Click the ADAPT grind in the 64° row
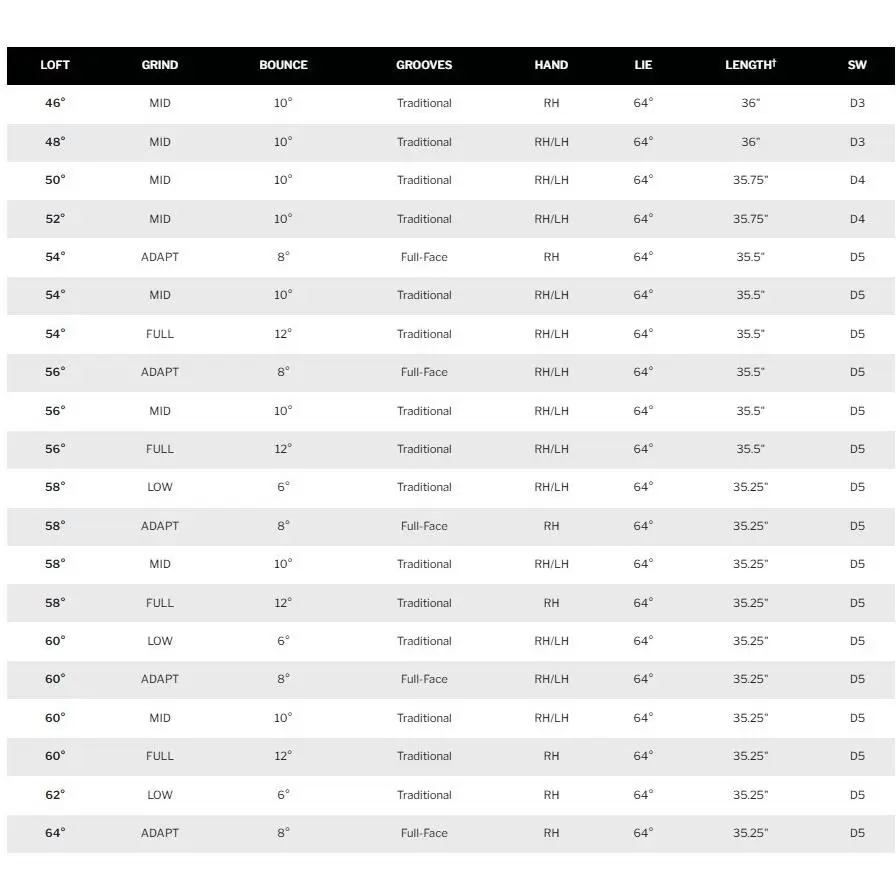The image size is (896, 896). 160,833
